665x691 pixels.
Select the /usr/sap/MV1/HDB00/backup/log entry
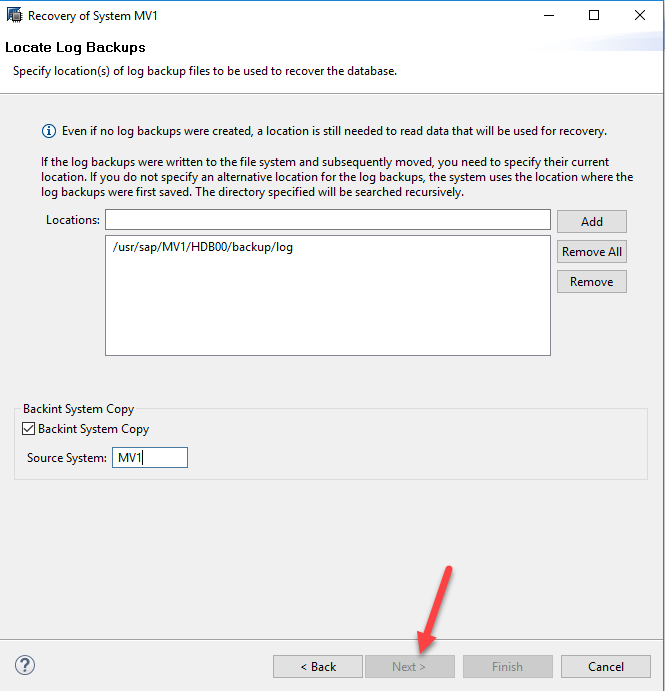coord(203,247)
